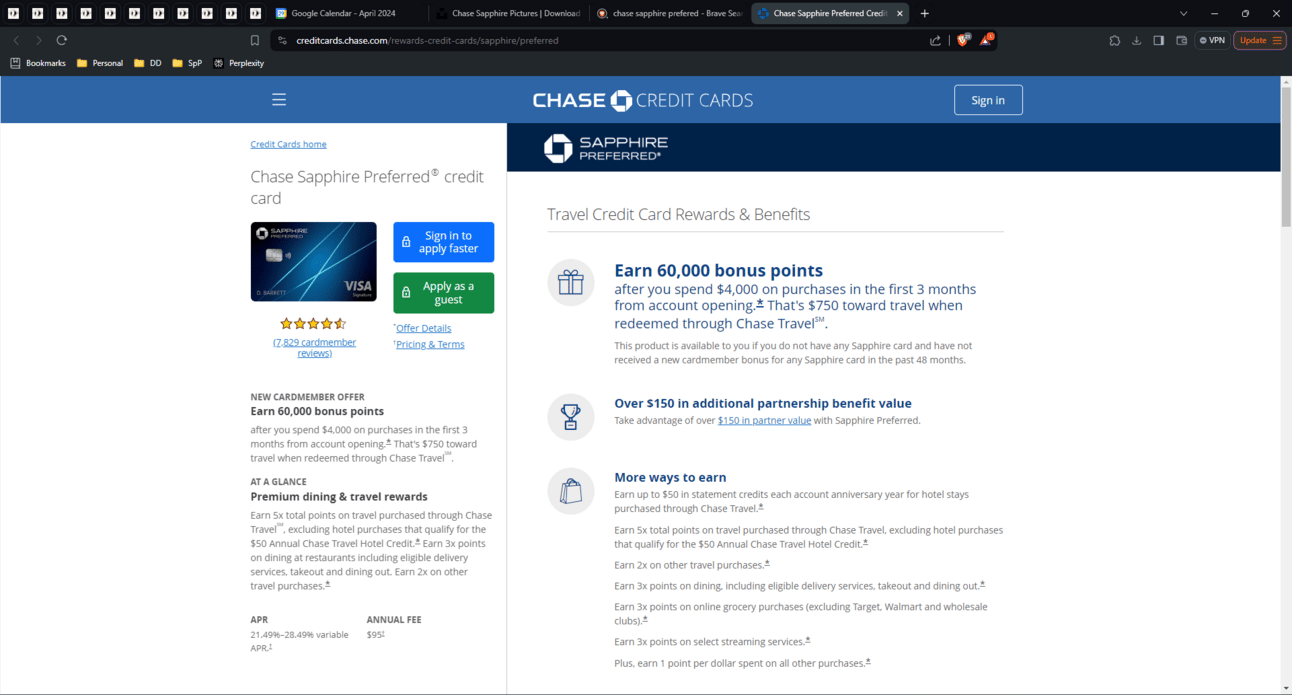Open the Personal bookmarks folder
This screenshot has height=695, width=1292.
click(100, 63)
